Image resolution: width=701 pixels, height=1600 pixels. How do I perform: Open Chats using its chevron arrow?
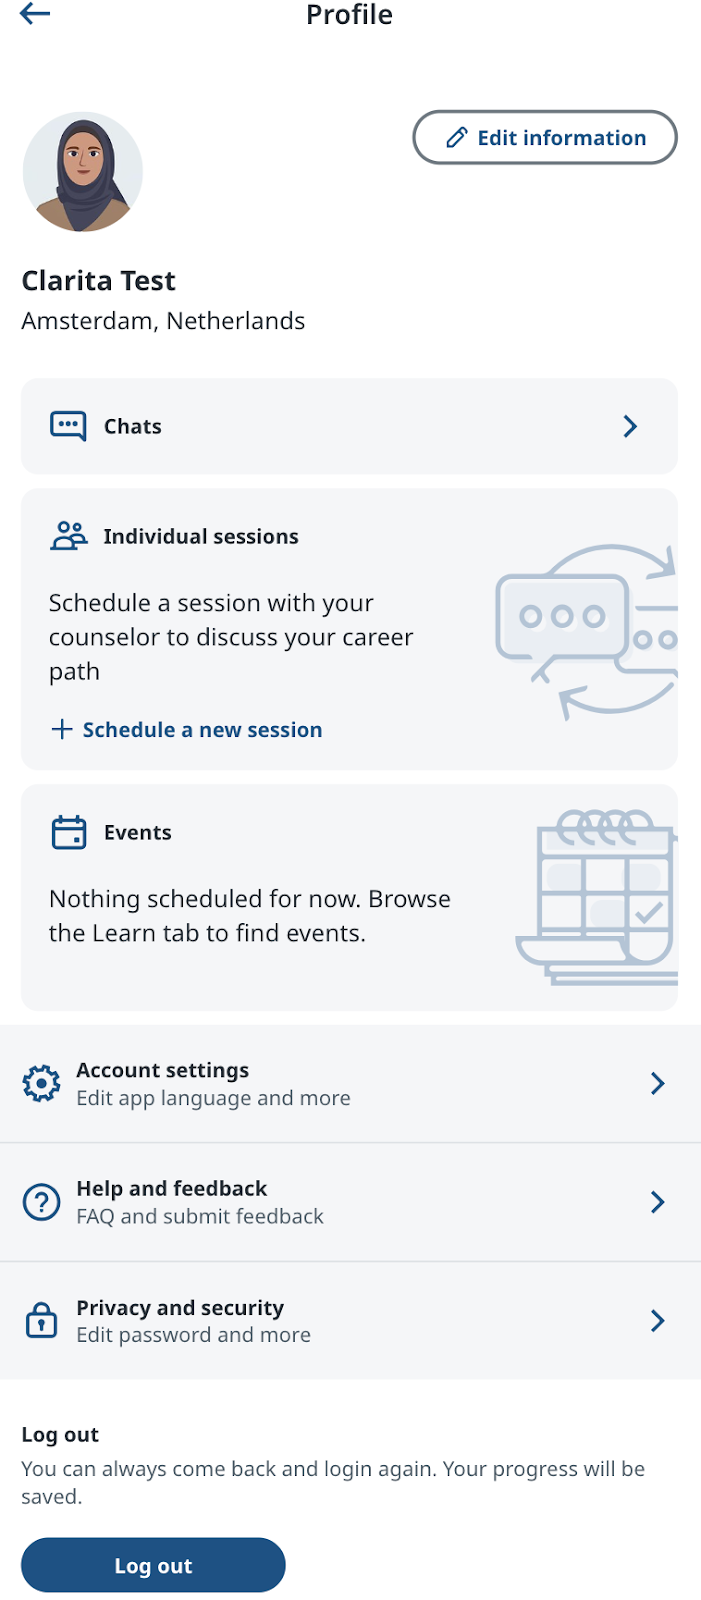click(x=630, y=427)
